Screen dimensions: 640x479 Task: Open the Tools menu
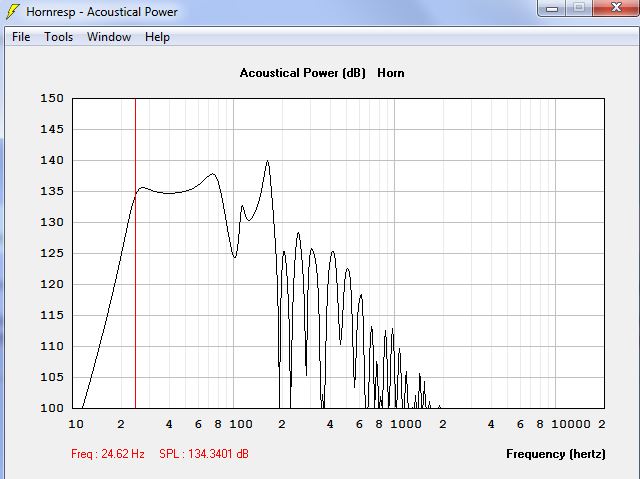[58, 37]
